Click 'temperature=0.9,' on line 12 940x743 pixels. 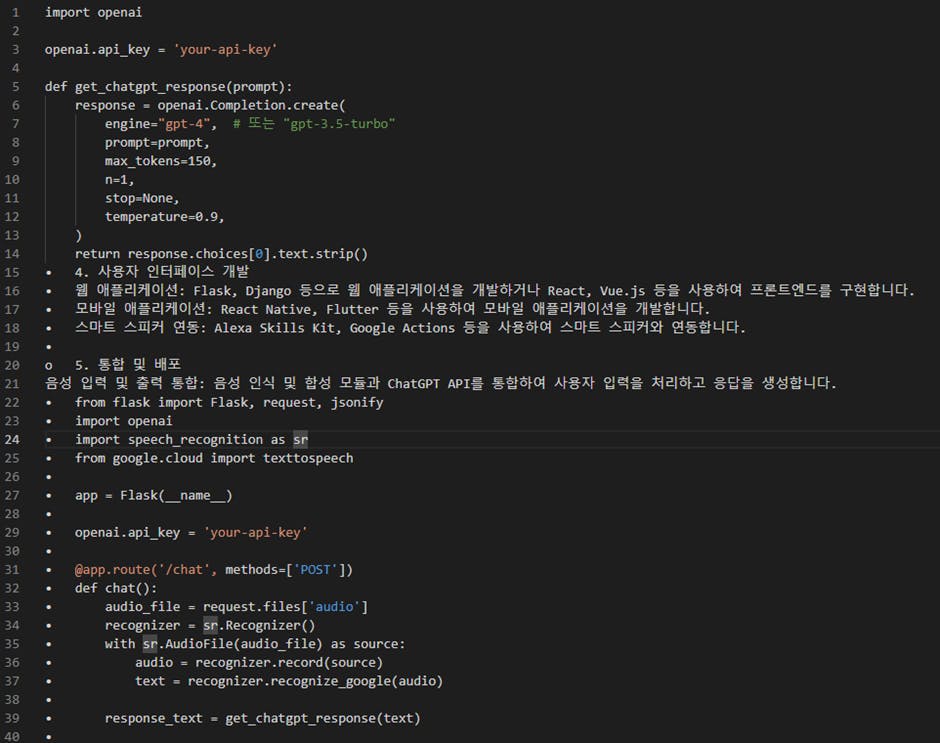(x=164, y=217)
